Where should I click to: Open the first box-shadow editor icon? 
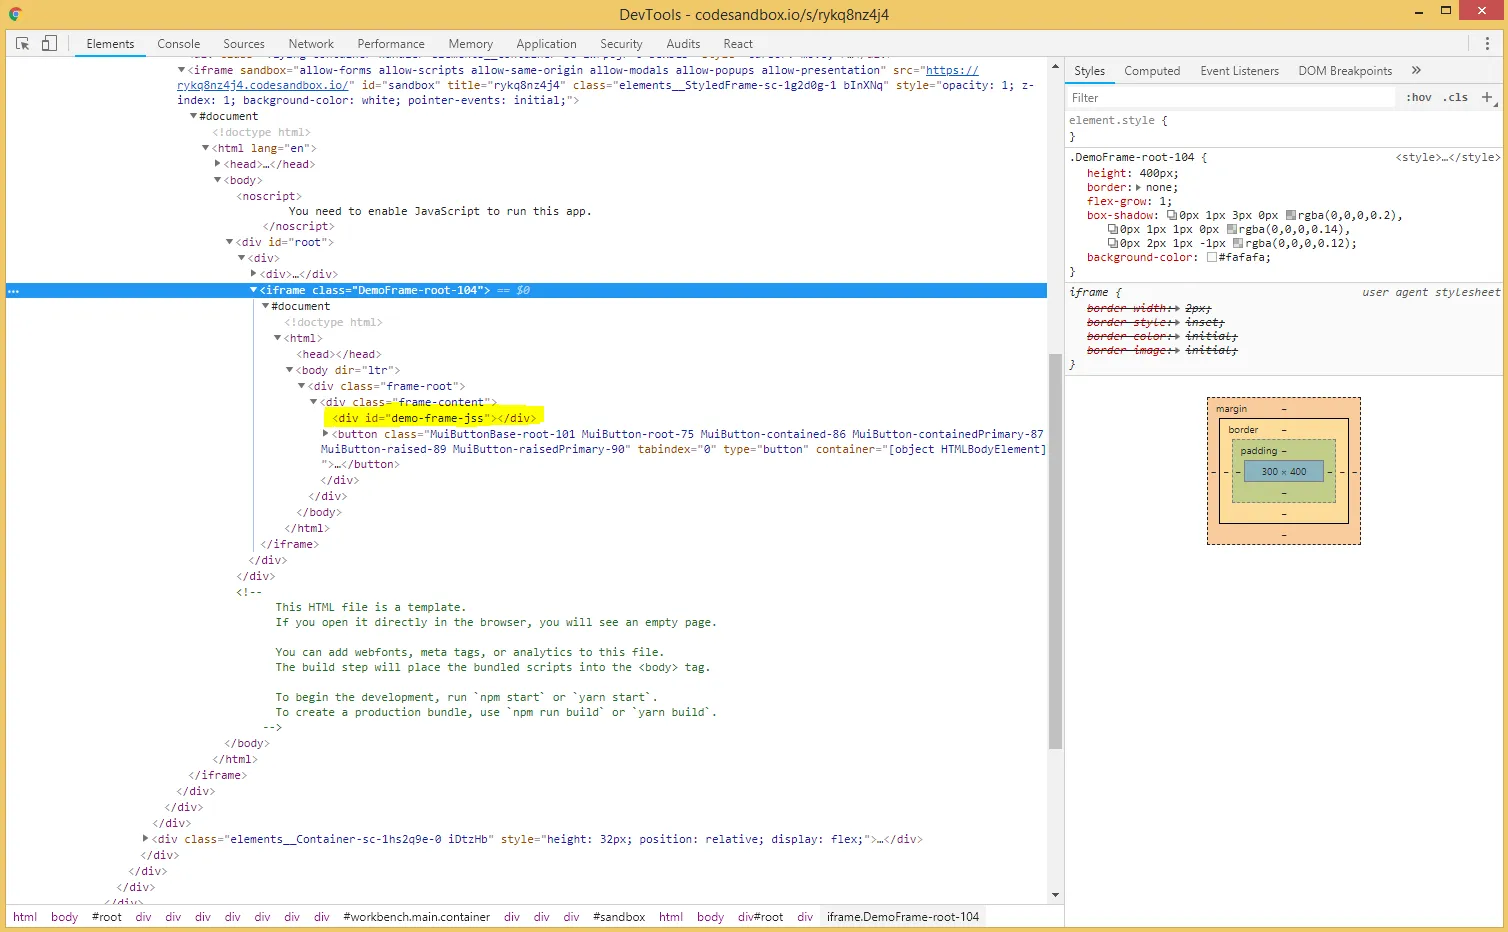point(1172,215)
